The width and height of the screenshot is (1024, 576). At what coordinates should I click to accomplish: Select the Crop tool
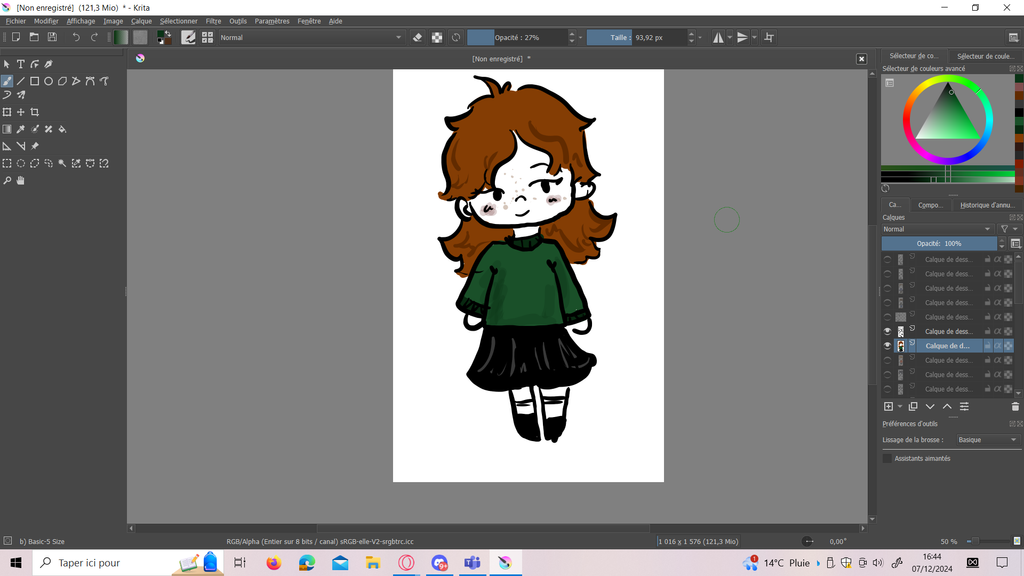click(x=34, y=112)
